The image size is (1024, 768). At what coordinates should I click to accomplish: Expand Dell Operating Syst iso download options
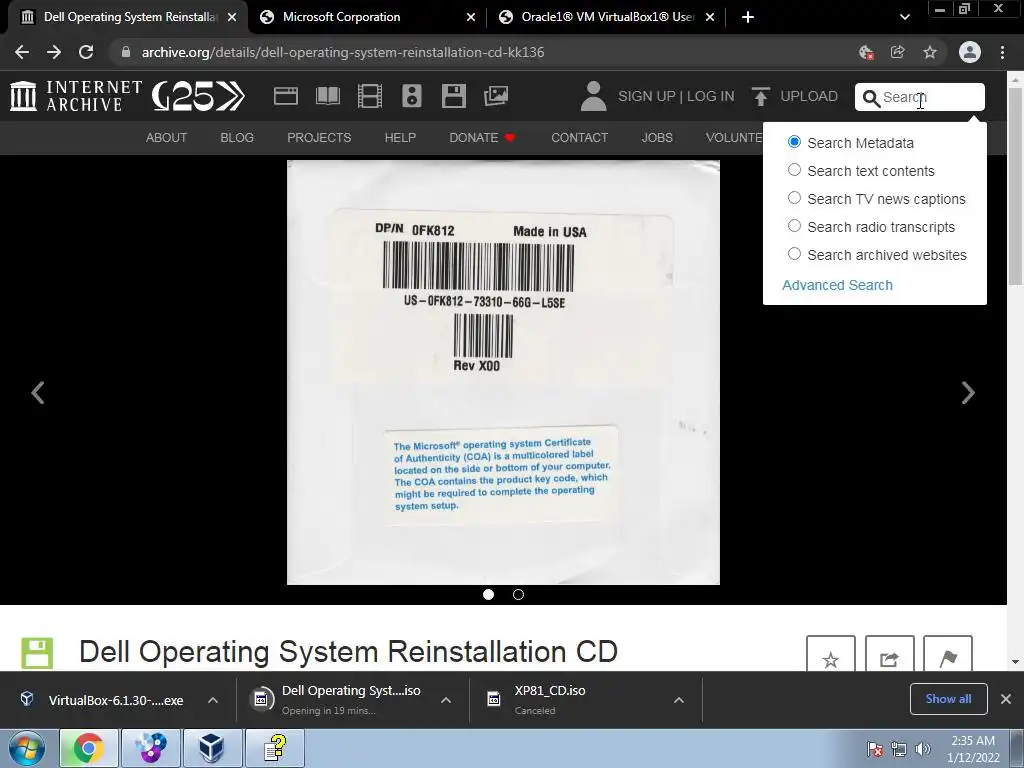point(445,700)
